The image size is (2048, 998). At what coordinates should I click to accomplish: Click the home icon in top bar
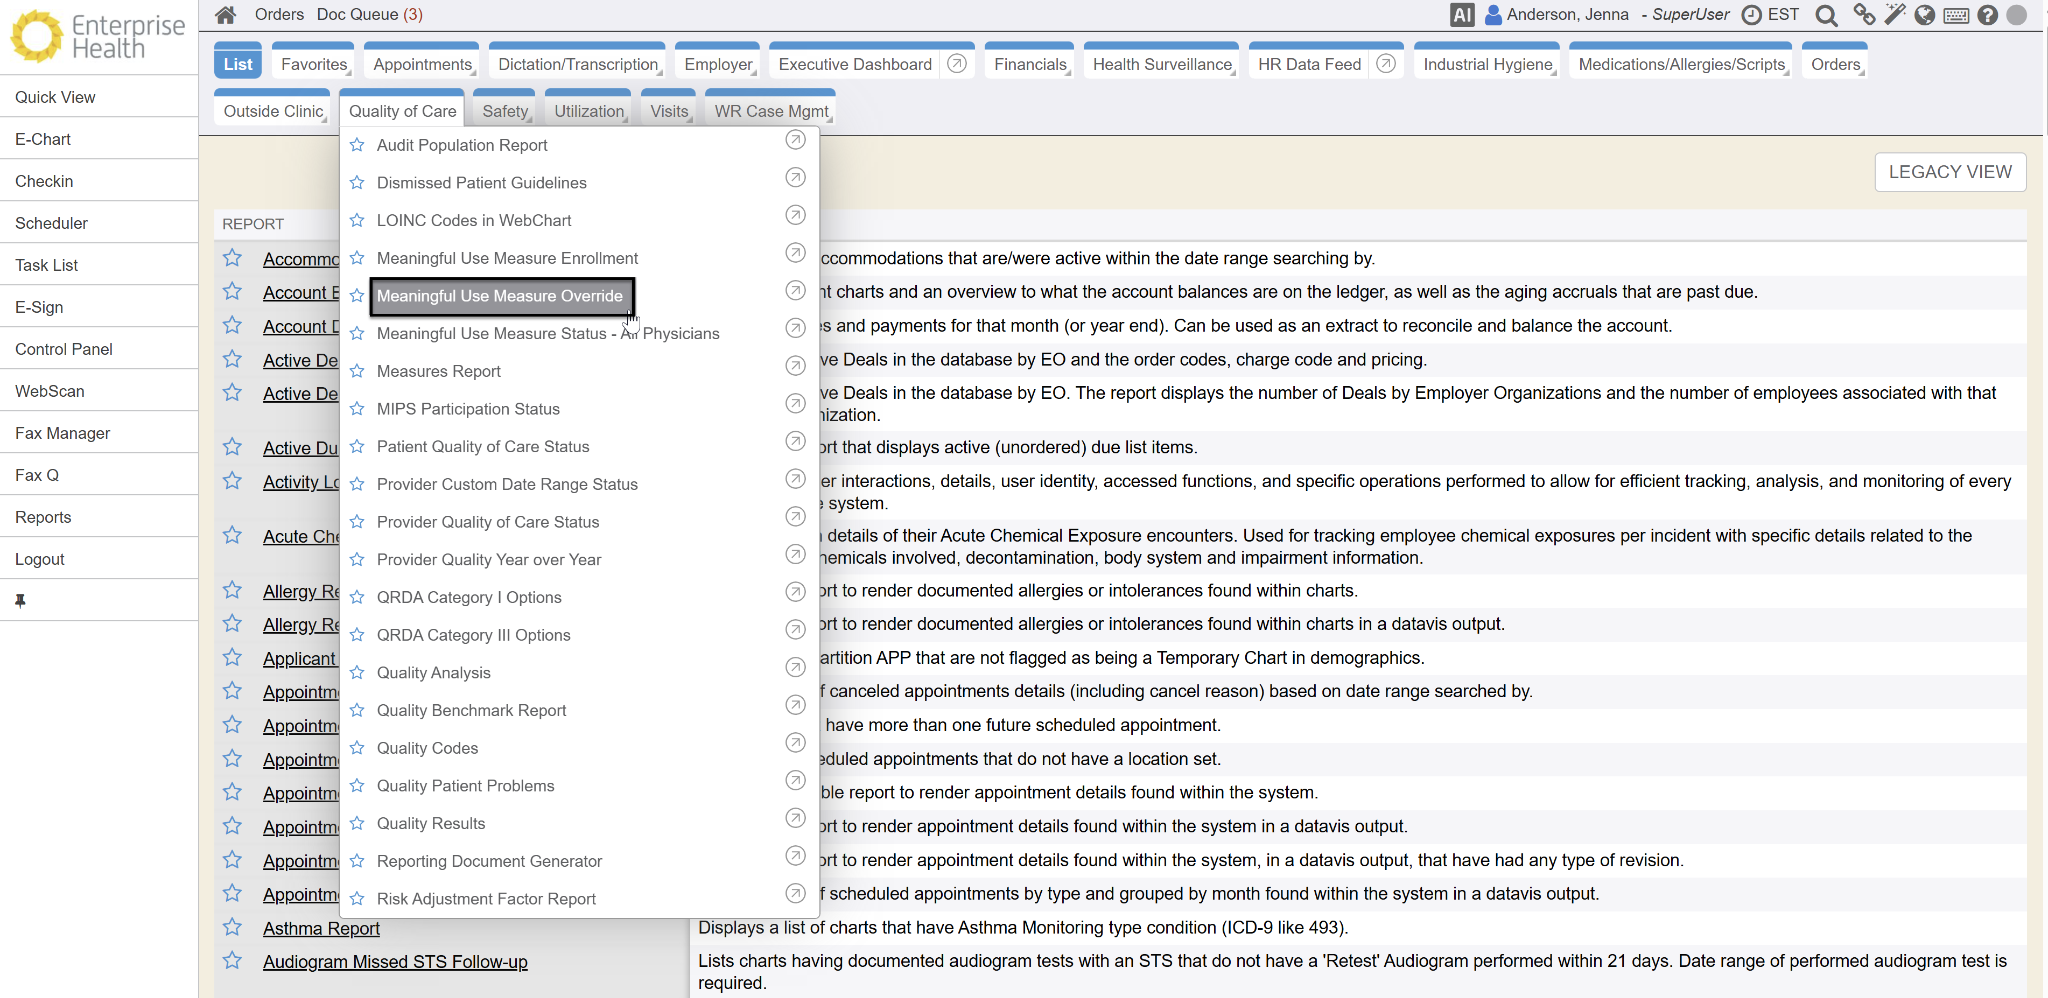(226, 15)
